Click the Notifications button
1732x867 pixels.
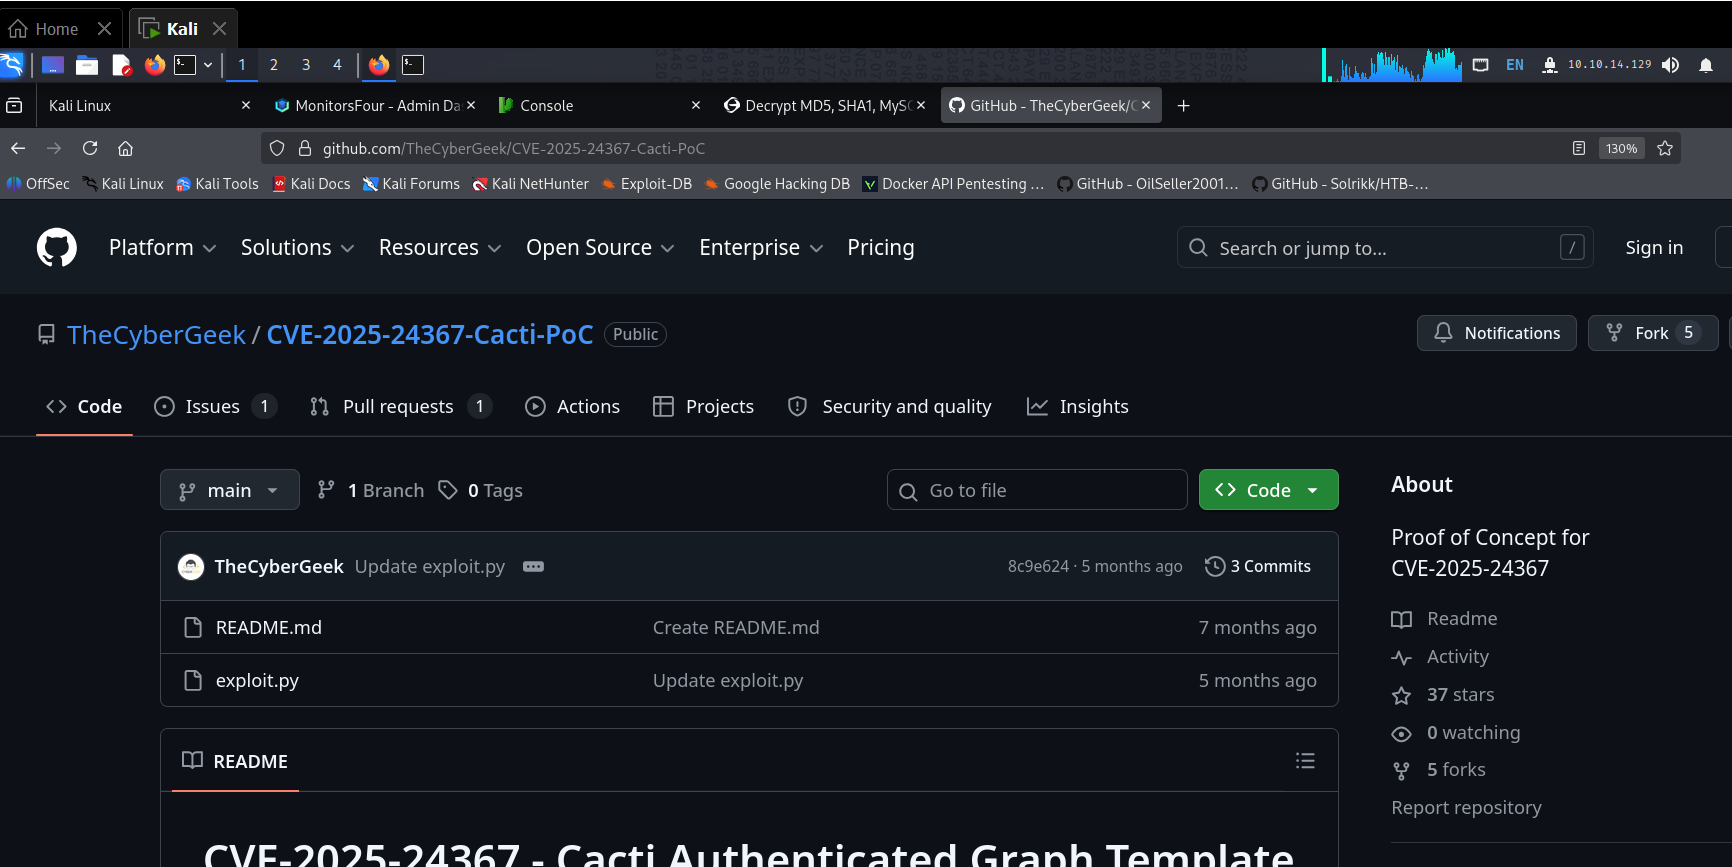pyautogui.click(x=1497, y=333)
